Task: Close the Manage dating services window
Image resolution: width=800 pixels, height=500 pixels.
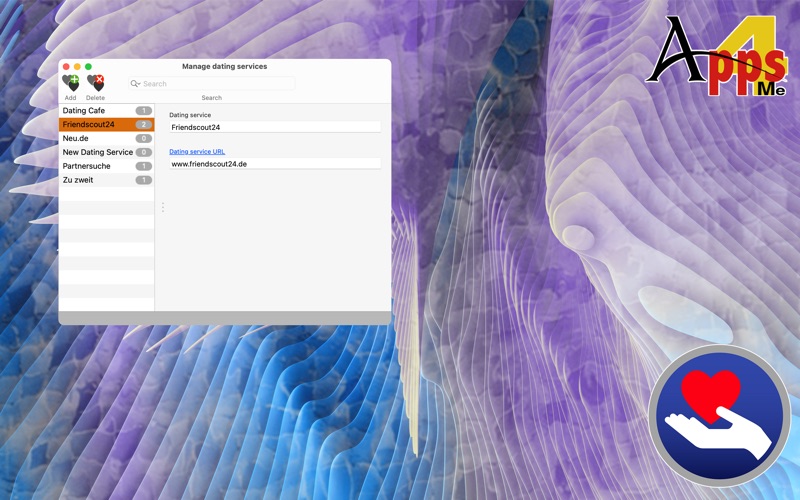Action: [66, 66]
